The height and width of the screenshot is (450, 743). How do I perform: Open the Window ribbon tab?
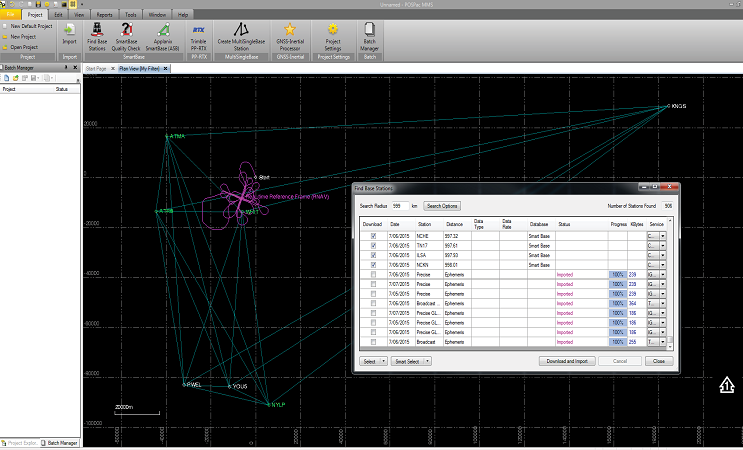(x=157, y=15)
